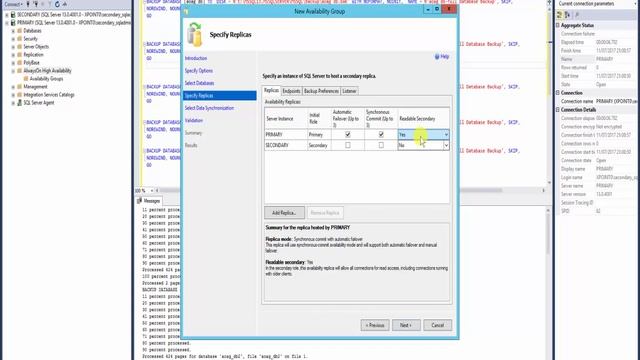Click the Integration Services Catalogs folder icon
The image size is (640, 360).
(20, 95)
